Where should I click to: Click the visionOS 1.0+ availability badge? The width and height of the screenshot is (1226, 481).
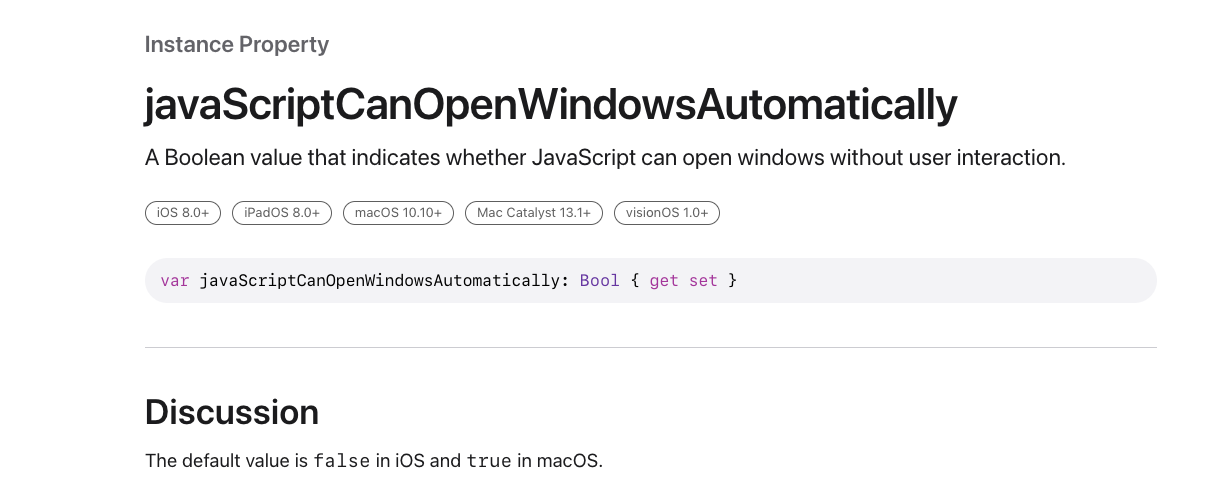[x=667, y=212]
